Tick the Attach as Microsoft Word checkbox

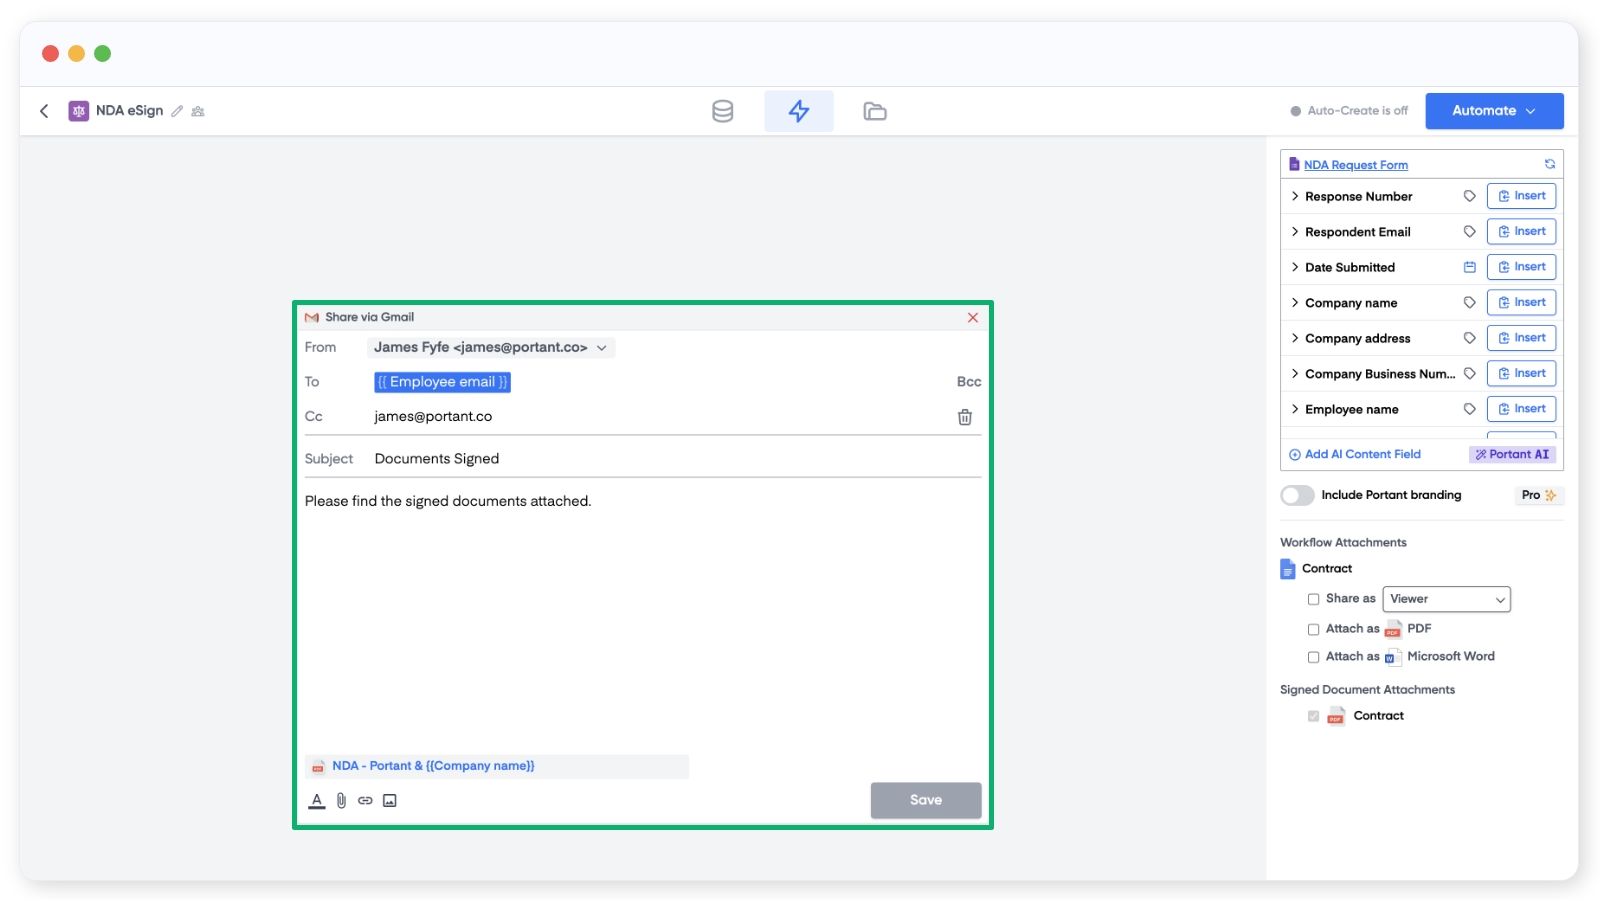coord(1313,657)
